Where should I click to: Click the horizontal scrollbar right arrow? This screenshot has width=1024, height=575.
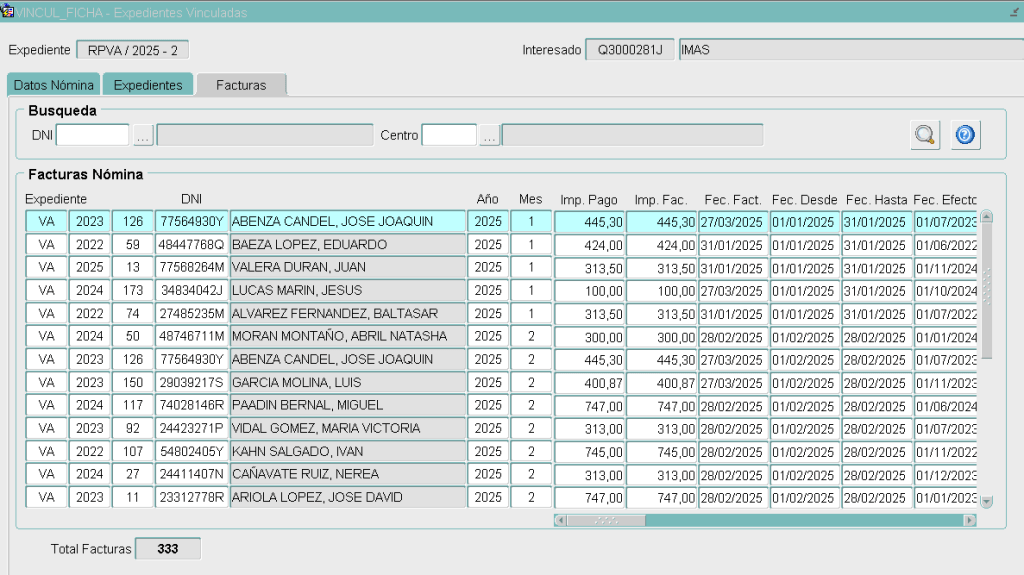click(x=969, y=520)
